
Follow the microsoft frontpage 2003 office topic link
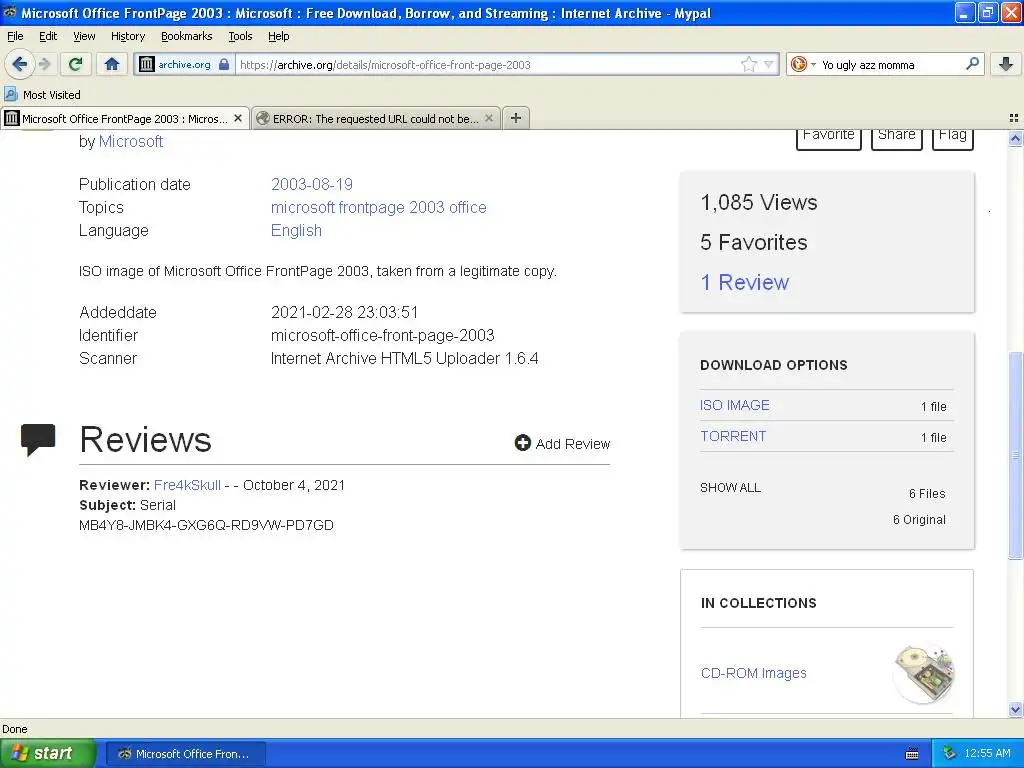click(x=379, y=208)
